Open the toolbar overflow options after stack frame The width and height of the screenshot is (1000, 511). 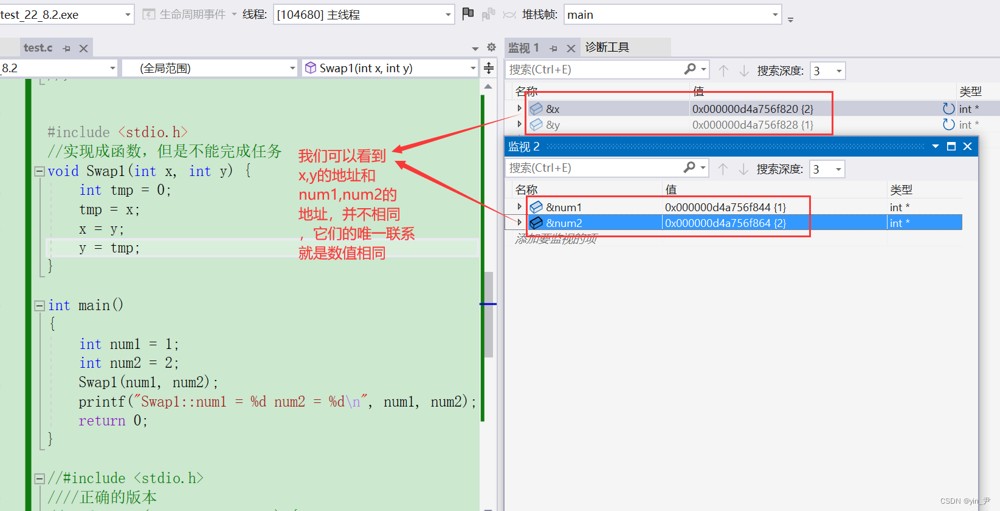tap(790, 19)
